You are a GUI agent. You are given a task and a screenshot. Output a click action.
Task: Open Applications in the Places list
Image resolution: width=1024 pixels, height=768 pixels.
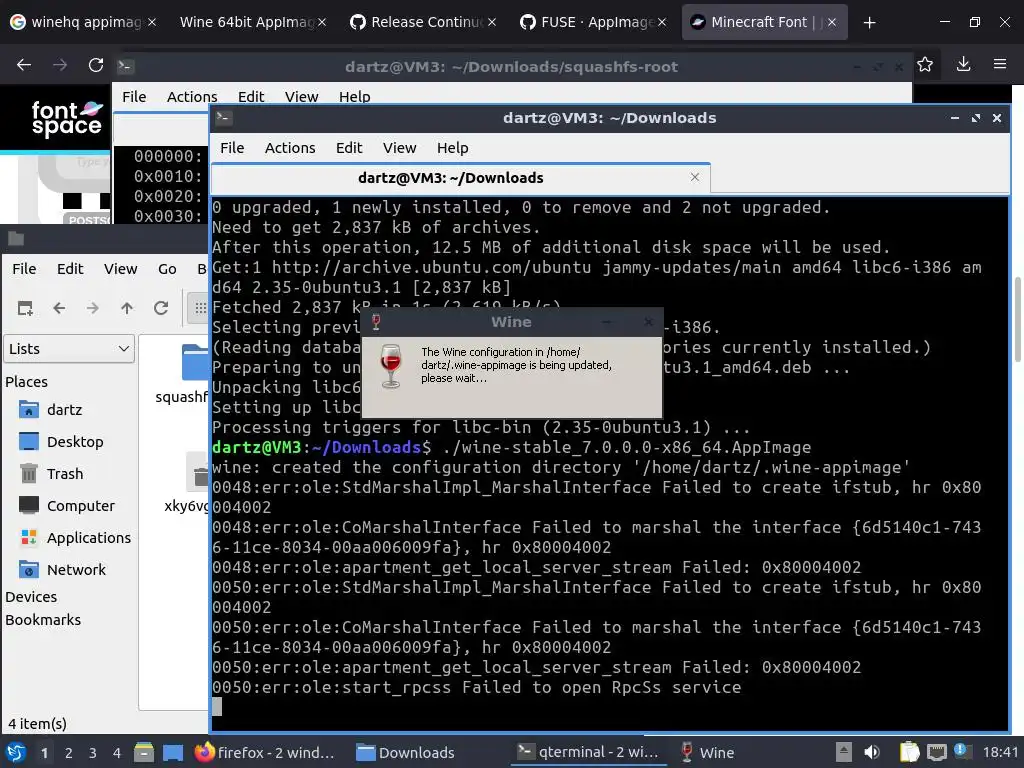pos(74,538)
